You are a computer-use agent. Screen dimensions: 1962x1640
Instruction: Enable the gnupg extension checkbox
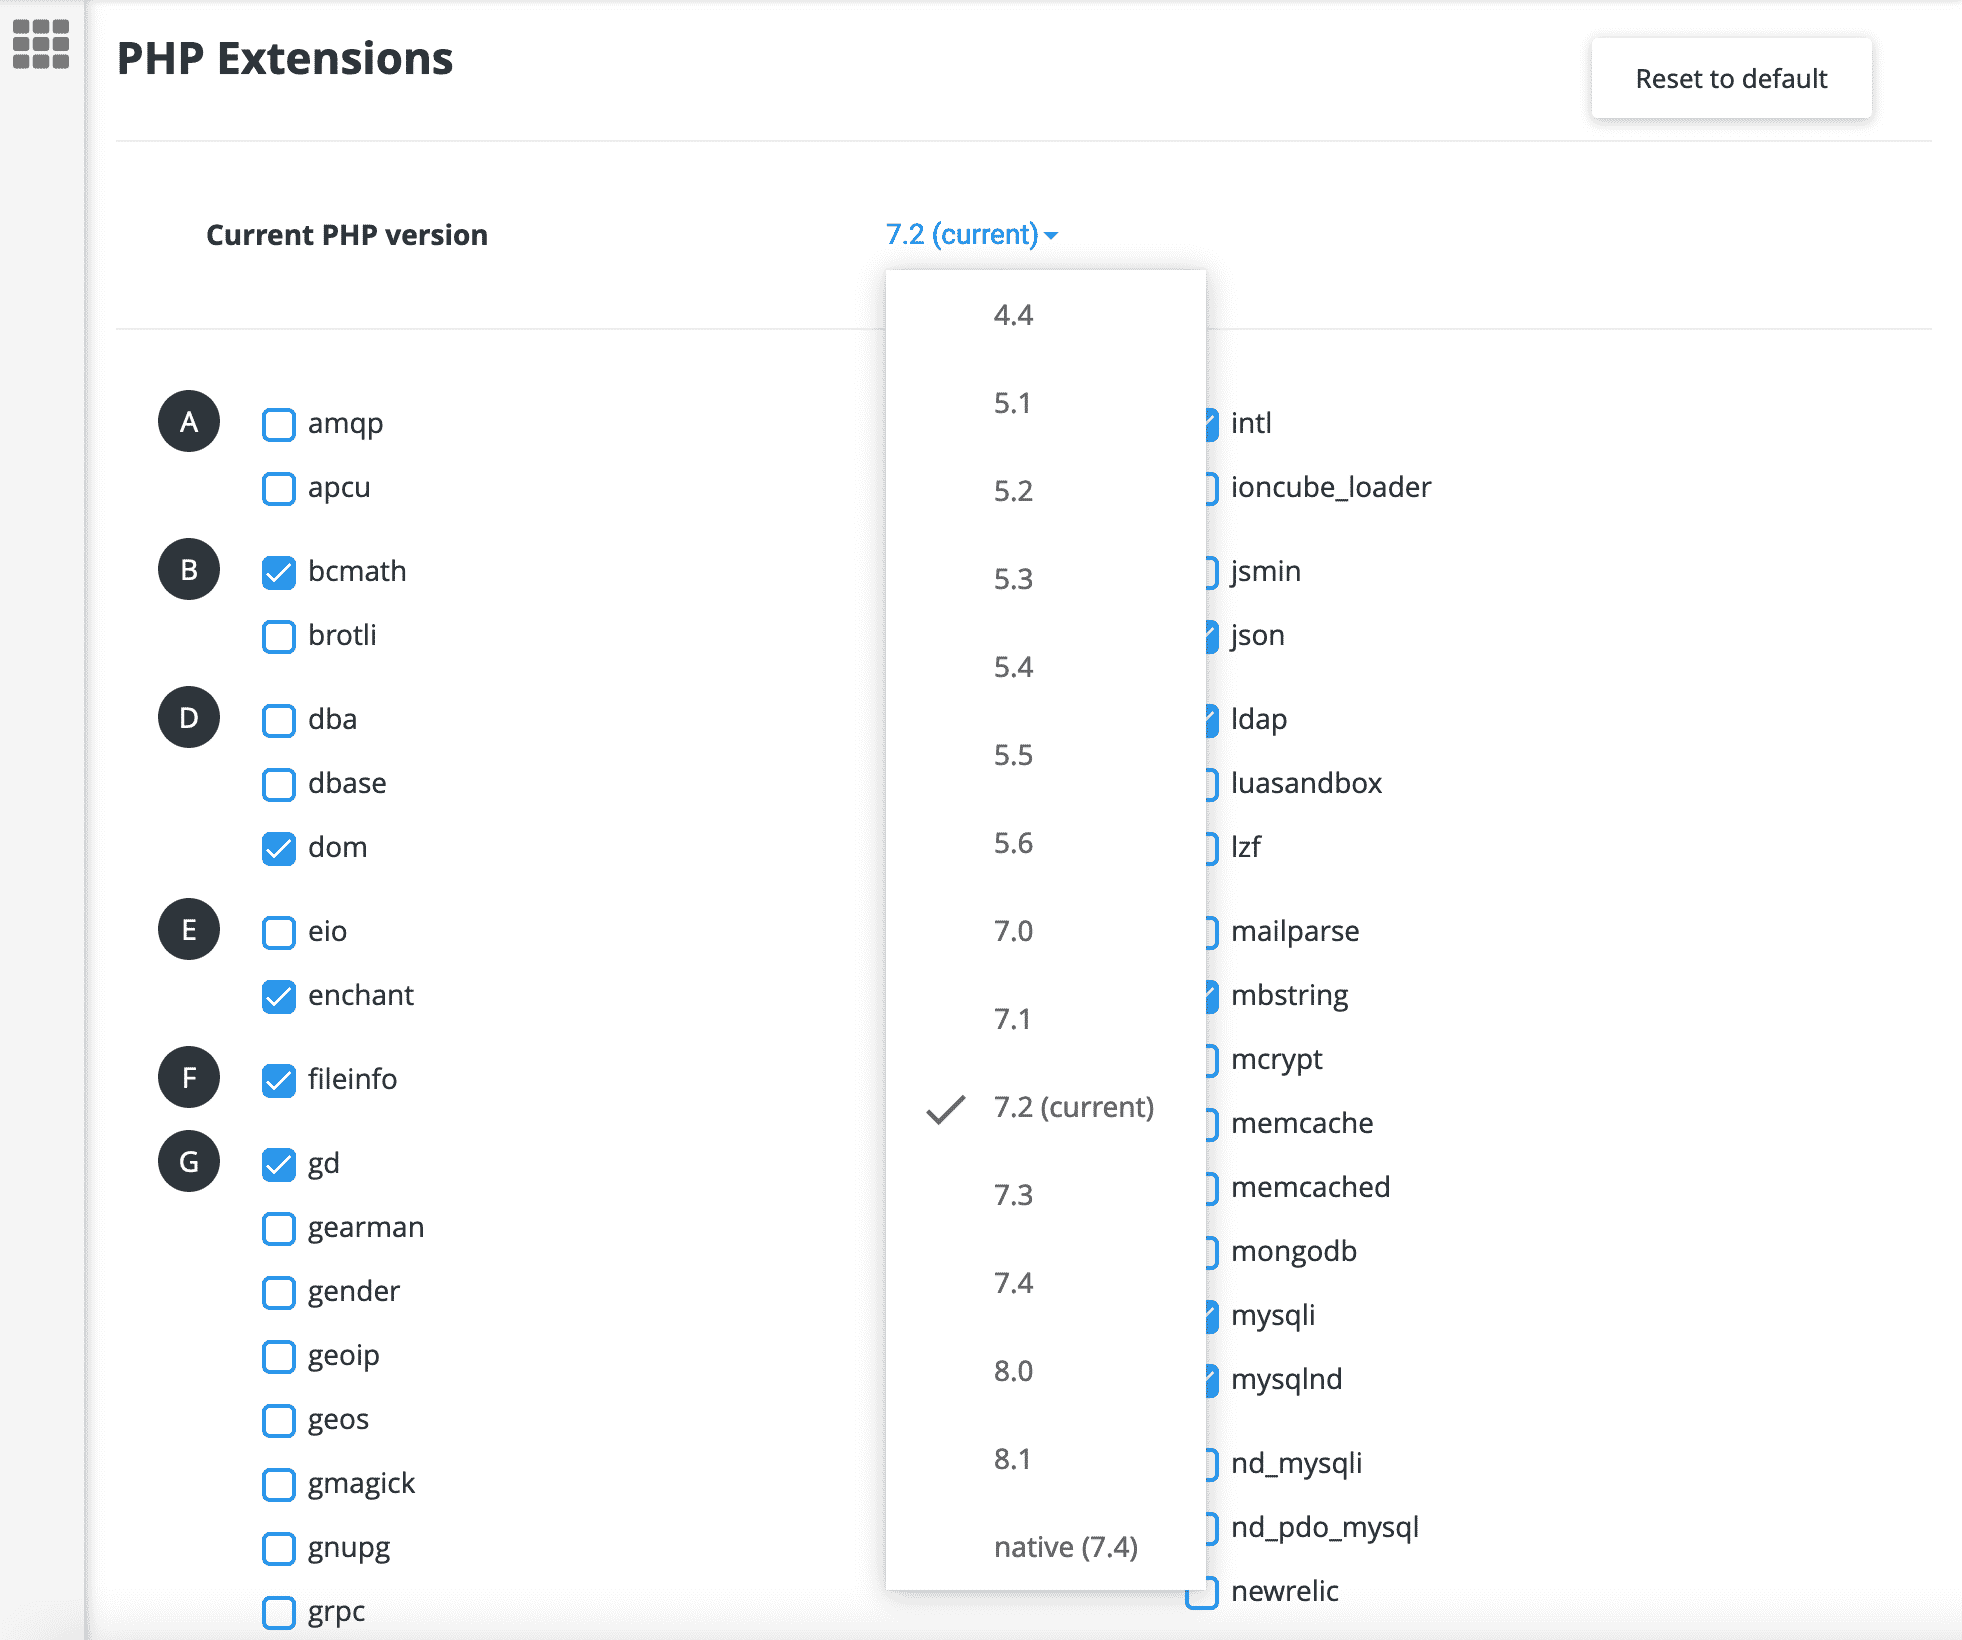[x=279, y=1548]
